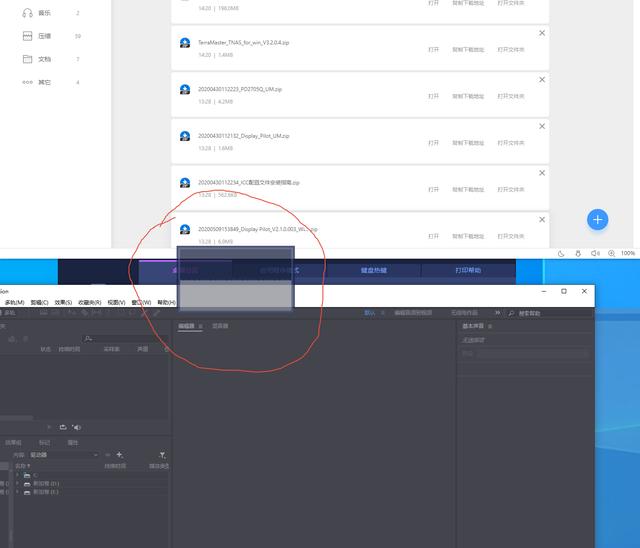The image size is (640, 548).
Task: Open the 帮助(H) menu in Audition
Action: pos(167,302)
